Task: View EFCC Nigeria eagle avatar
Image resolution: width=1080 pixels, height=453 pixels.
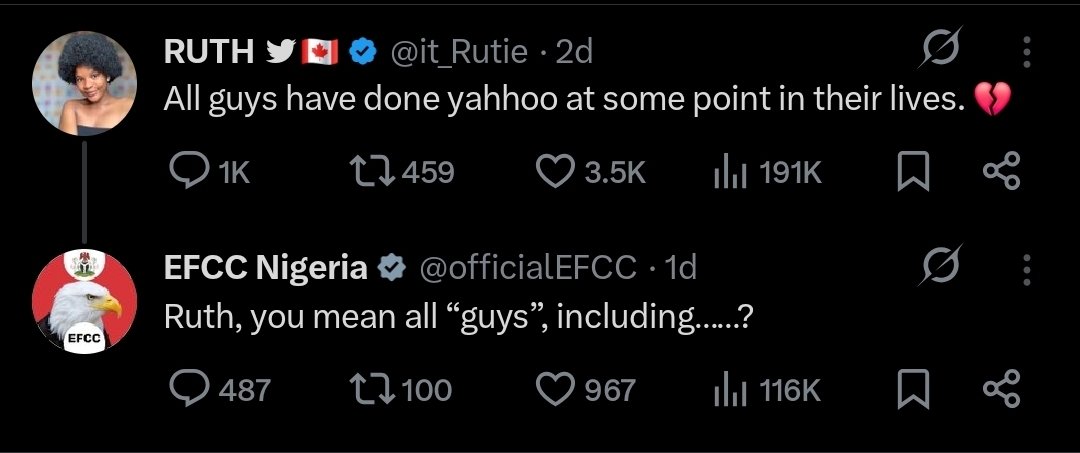Action: [84, 302]
